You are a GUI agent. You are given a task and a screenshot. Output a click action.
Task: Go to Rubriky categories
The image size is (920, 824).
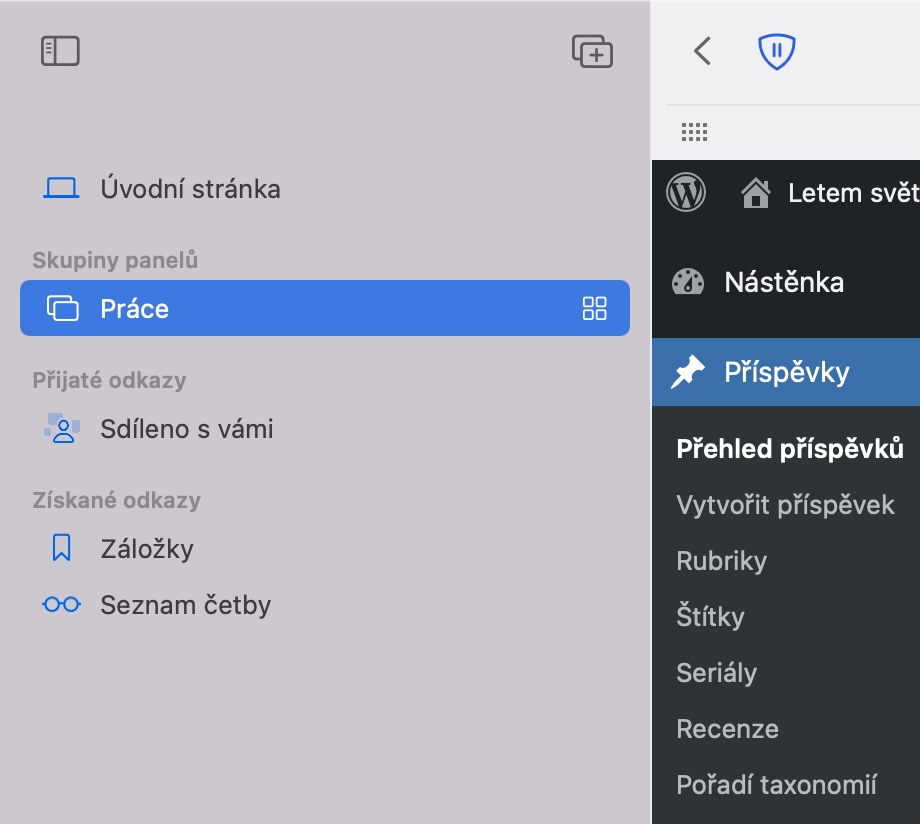(721, 561)
